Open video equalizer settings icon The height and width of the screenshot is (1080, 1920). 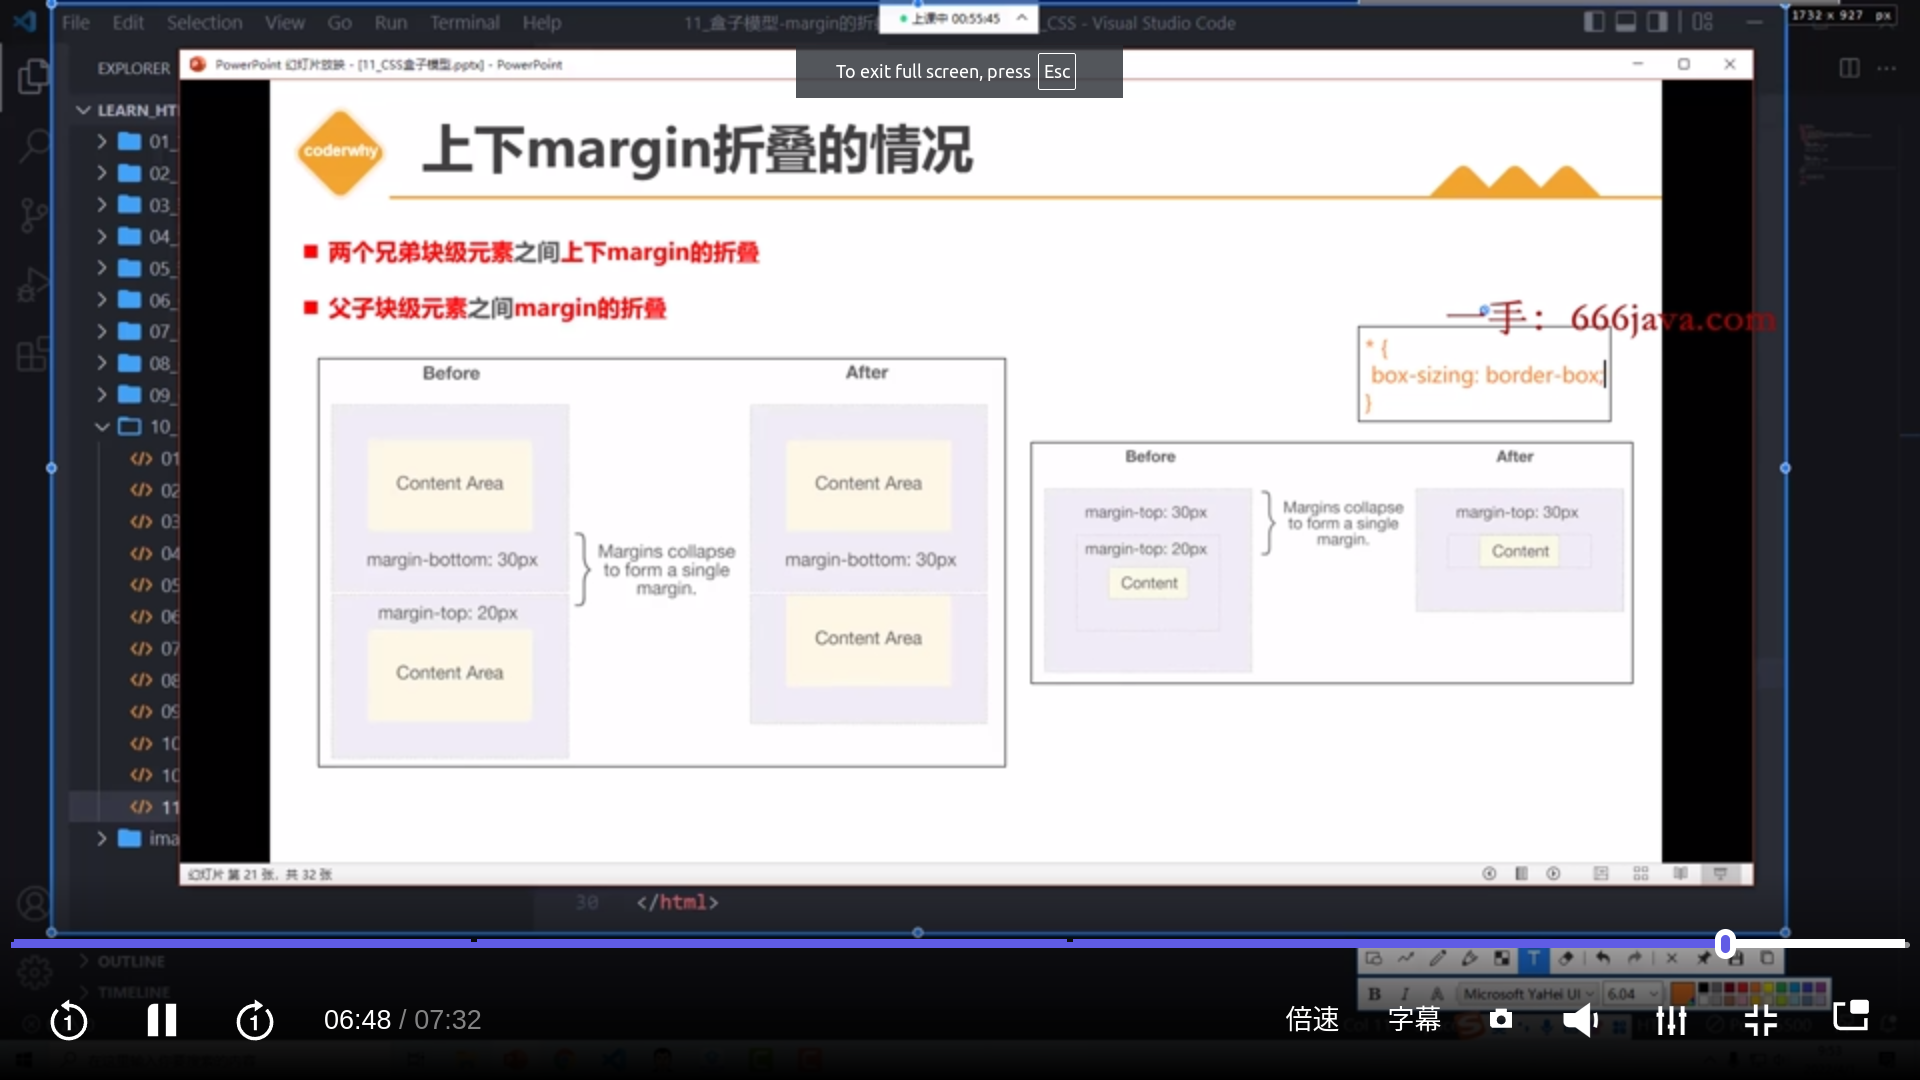[x=1671, y=1020]
